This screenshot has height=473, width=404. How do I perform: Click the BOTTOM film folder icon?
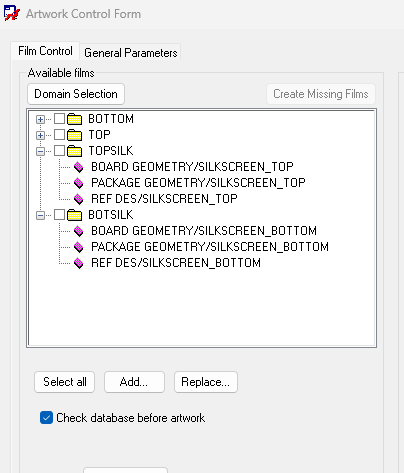[x=74, y=119]
